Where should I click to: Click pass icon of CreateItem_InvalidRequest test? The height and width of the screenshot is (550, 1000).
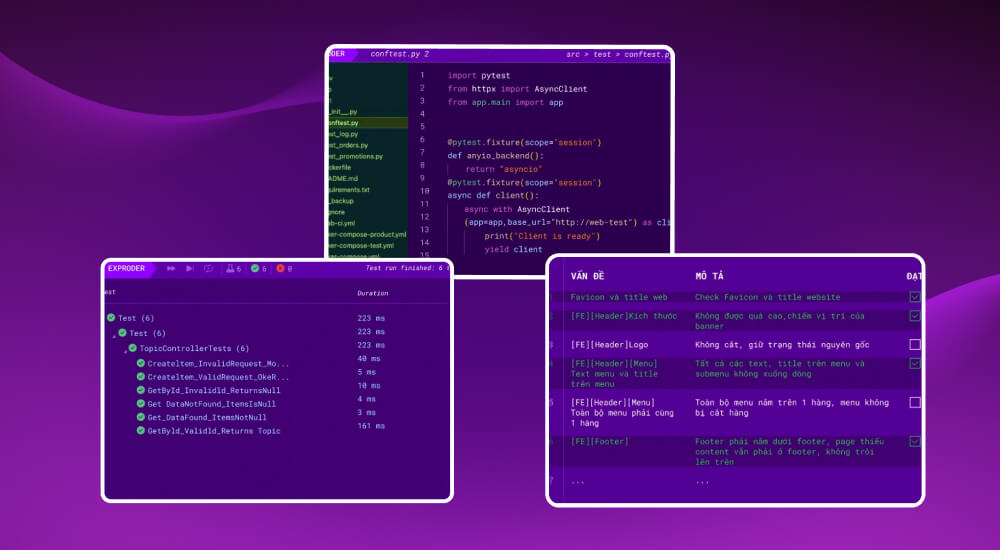[x=141, y=363]
